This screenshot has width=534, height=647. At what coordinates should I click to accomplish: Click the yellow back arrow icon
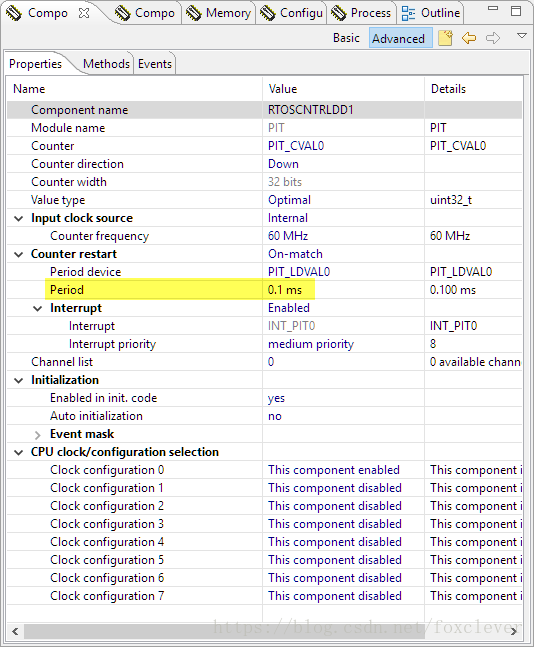[469, 38]
